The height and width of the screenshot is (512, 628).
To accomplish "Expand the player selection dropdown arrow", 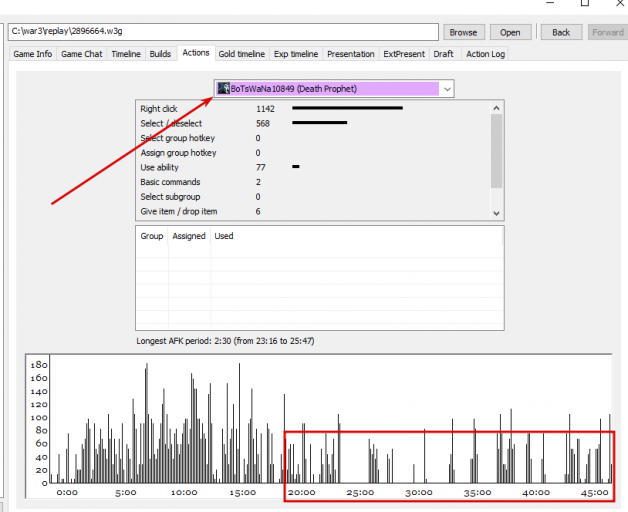I will 447,89.
